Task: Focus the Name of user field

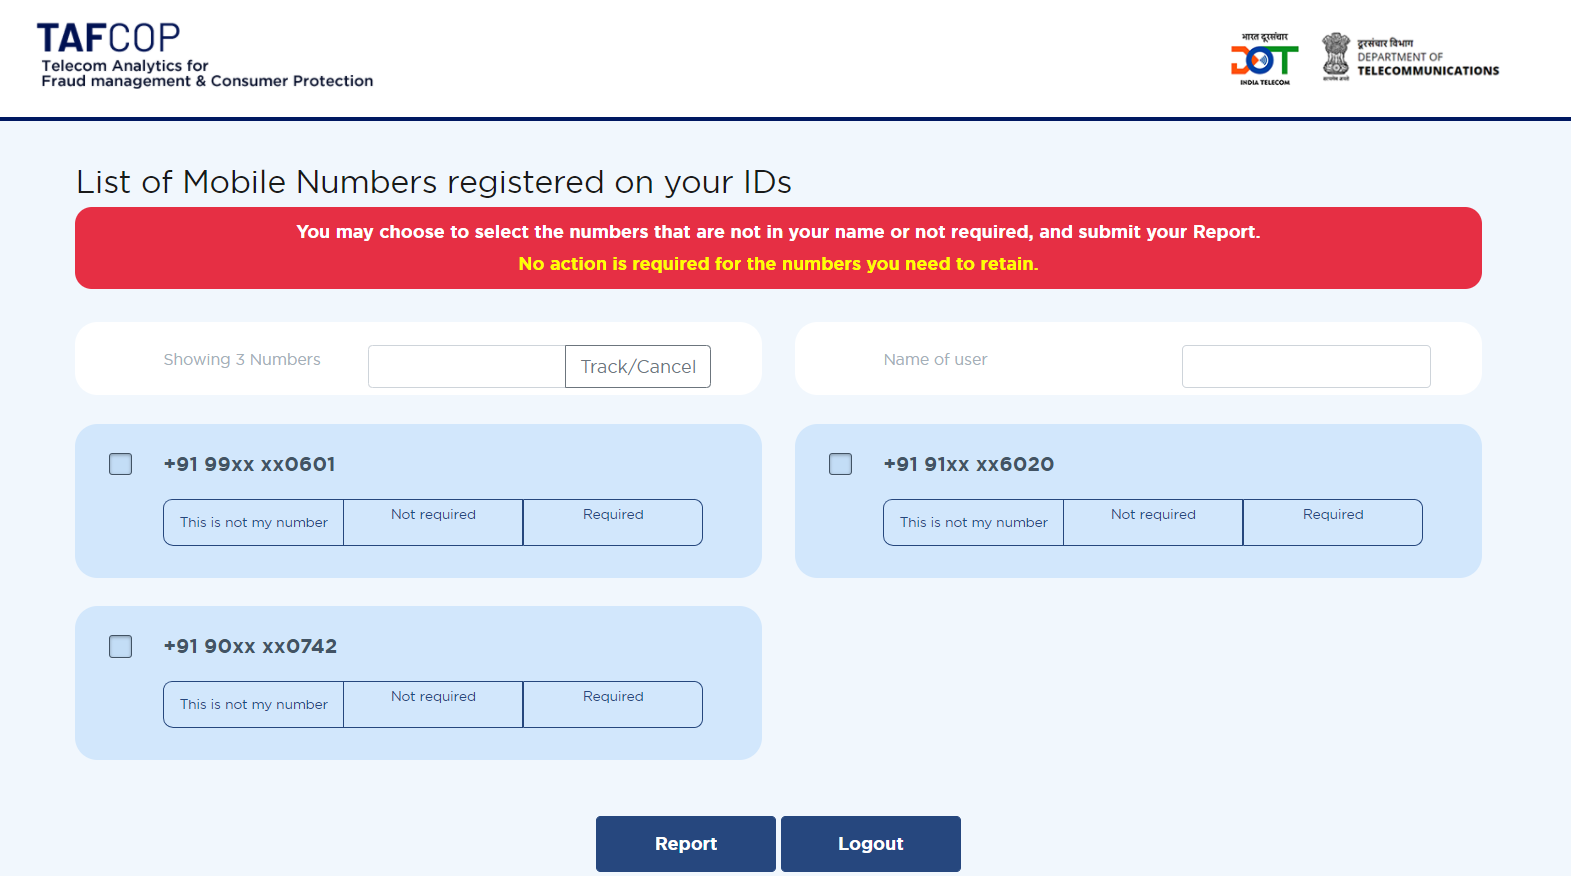Action: click(1306, 366)
